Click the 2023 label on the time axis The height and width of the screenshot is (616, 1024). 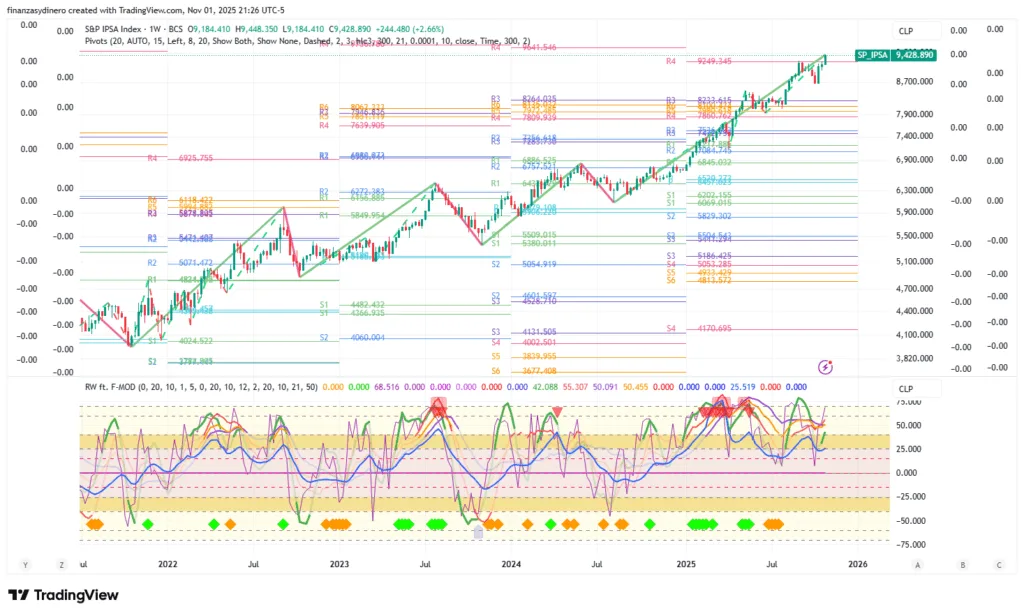tap(339, 565)
